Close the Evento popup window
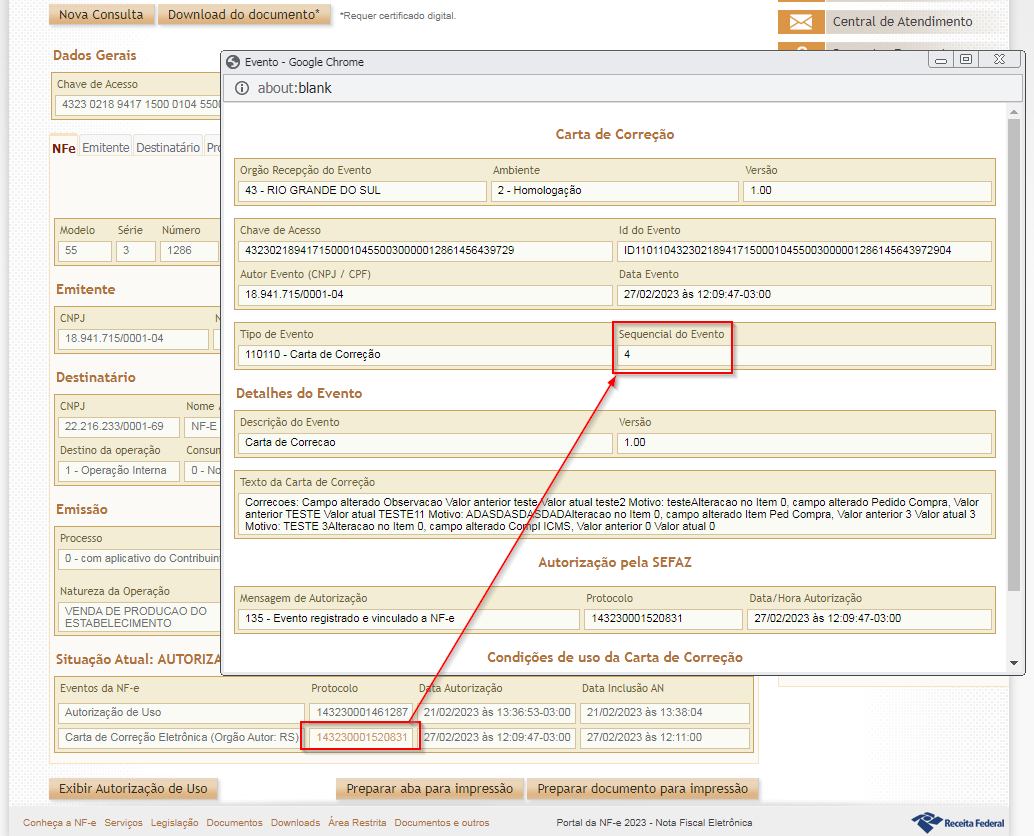This screenshot has height=836, width=1034. [1000, 60]
